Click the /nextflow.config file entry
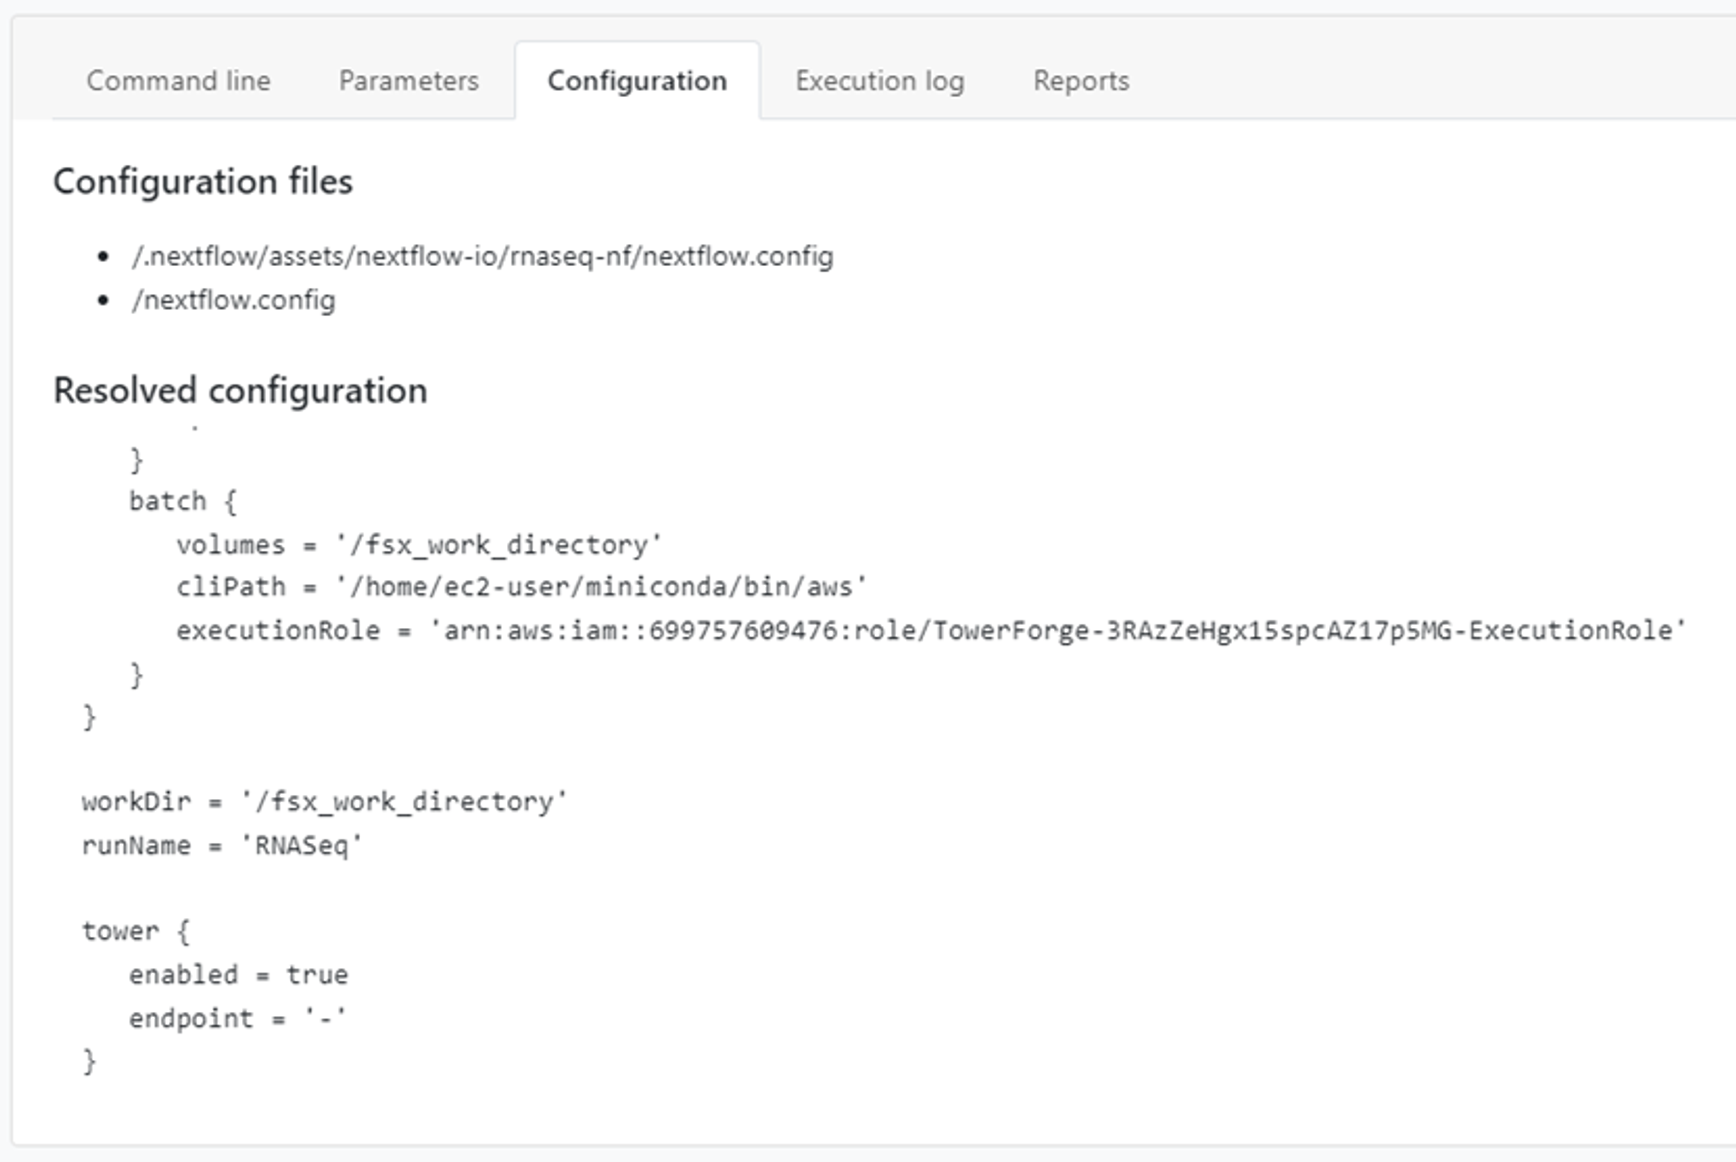This screenshot has height=1162, width=1736. point(233,300)
